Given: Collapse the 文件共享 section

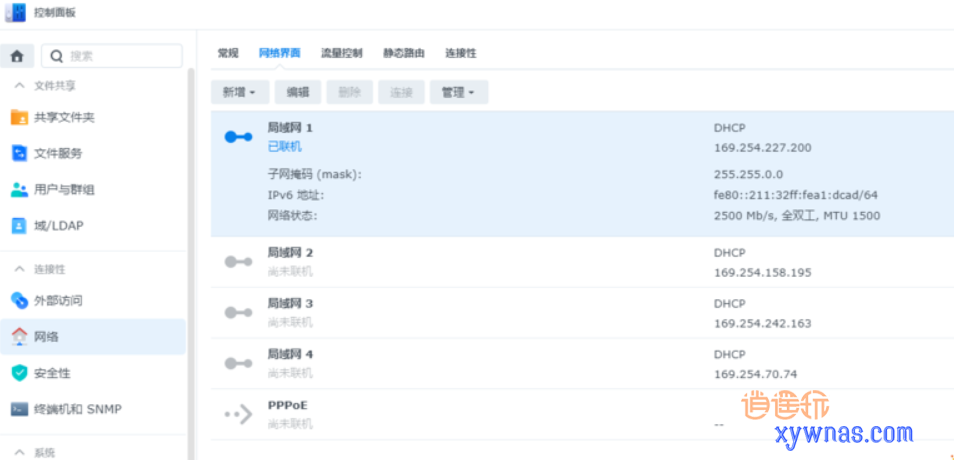Looking at the screenshot, I should coord(19,86).
